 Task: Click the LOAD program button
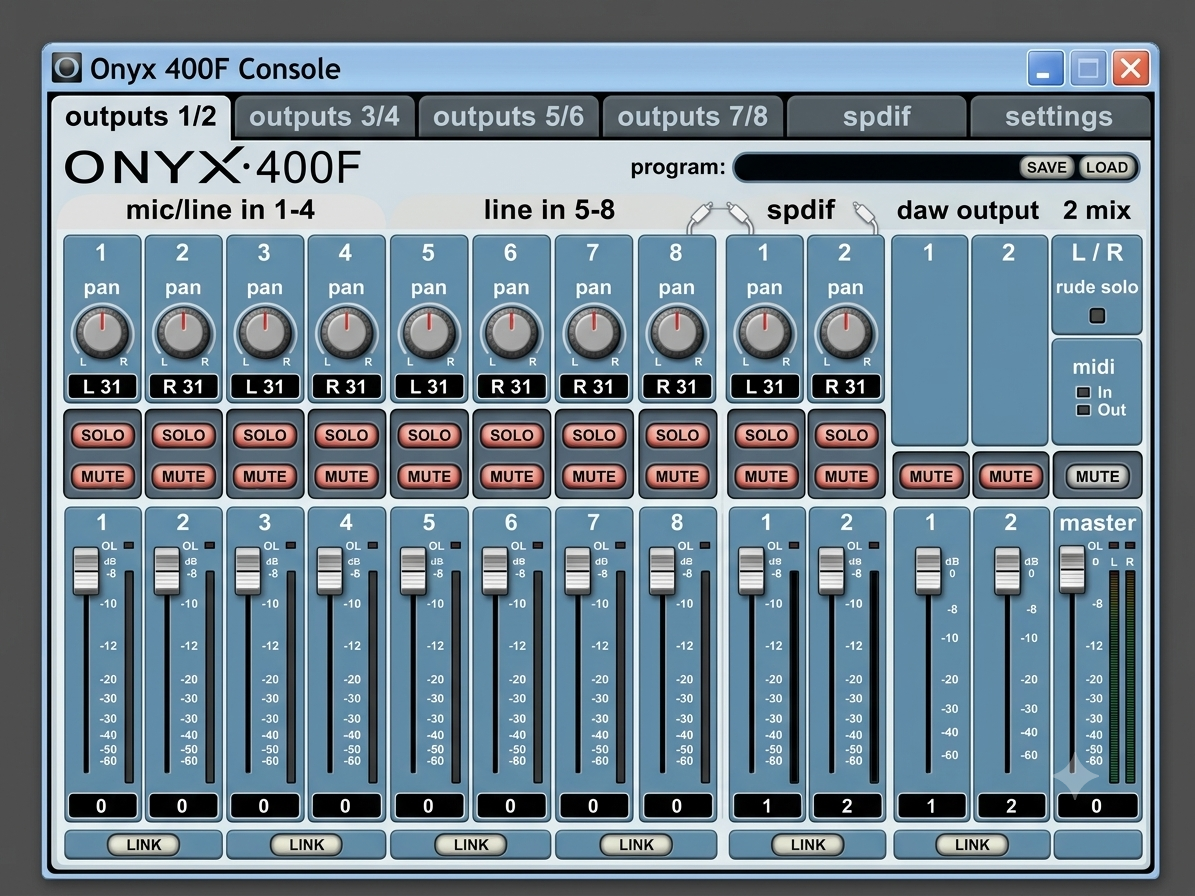(1107, 168)
